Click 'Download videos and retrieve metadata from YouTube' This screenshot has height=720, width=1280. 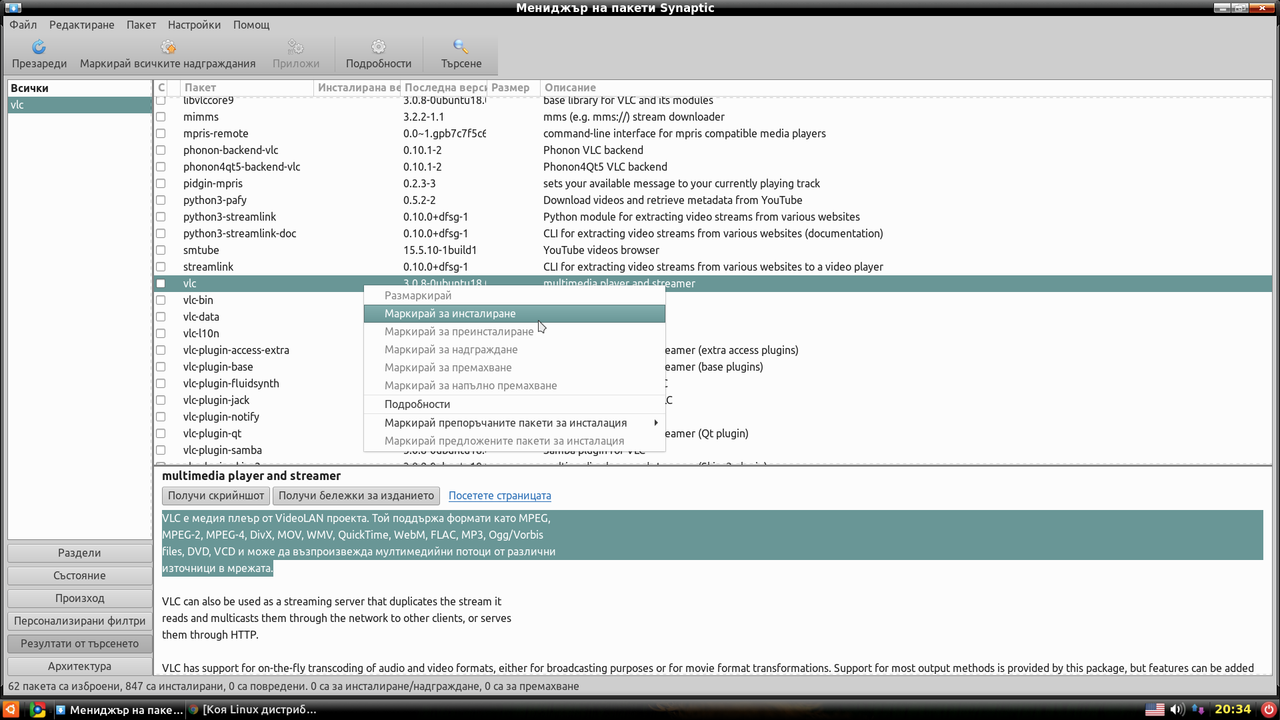672,200
